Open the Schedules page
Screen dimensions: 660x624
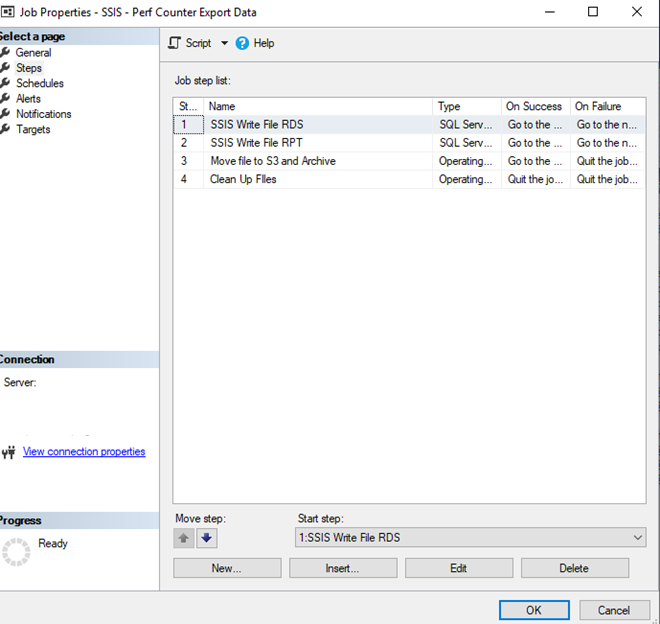click(x=40, y=83)
